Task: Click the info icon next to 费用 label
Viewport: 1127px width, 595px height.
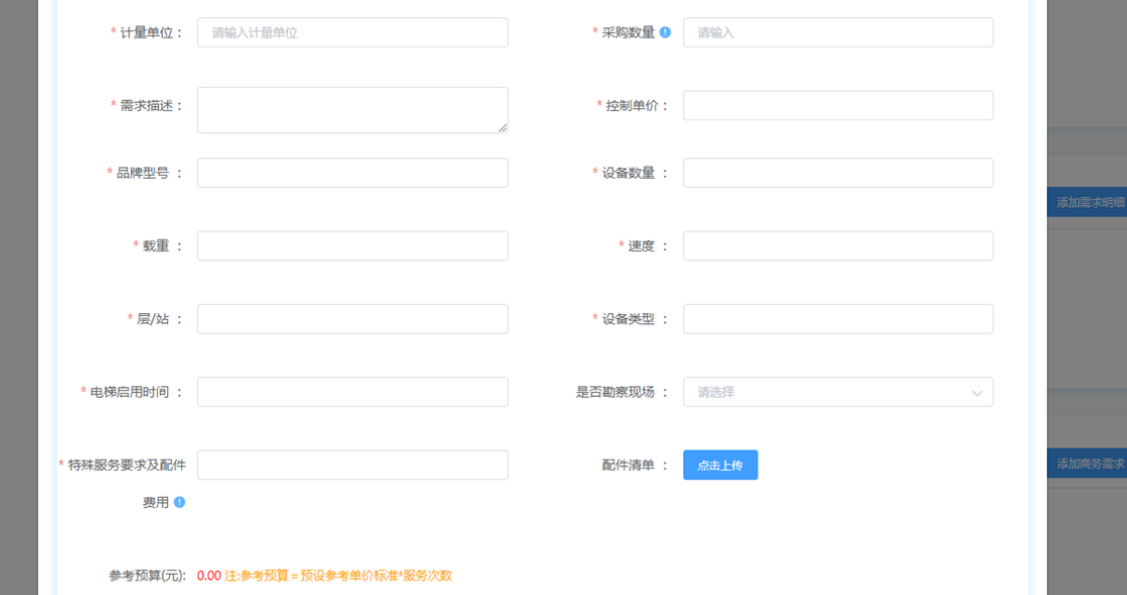Action: [x=179, y=502]
